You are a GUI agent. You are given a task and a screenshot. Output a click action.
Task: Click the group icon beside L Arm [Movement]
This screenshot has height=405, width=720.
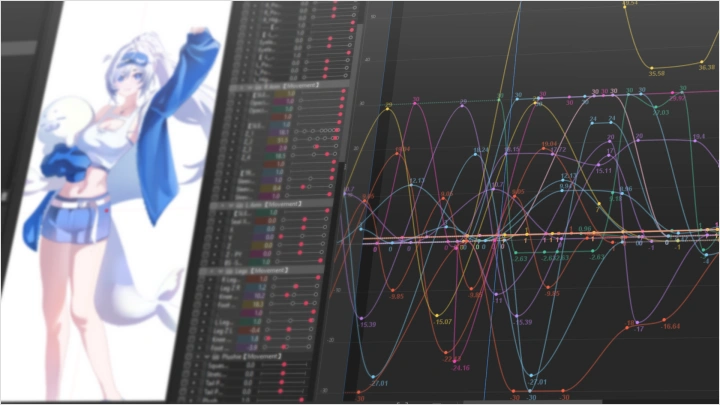tap(238, 205)
